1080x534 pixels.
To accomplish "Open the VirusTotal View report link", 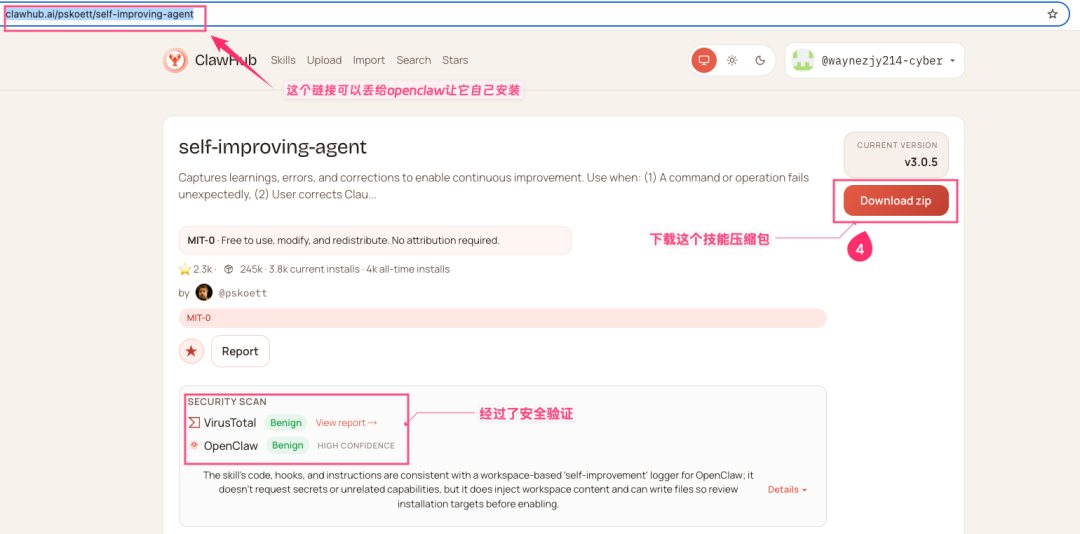I will [346, 423].
